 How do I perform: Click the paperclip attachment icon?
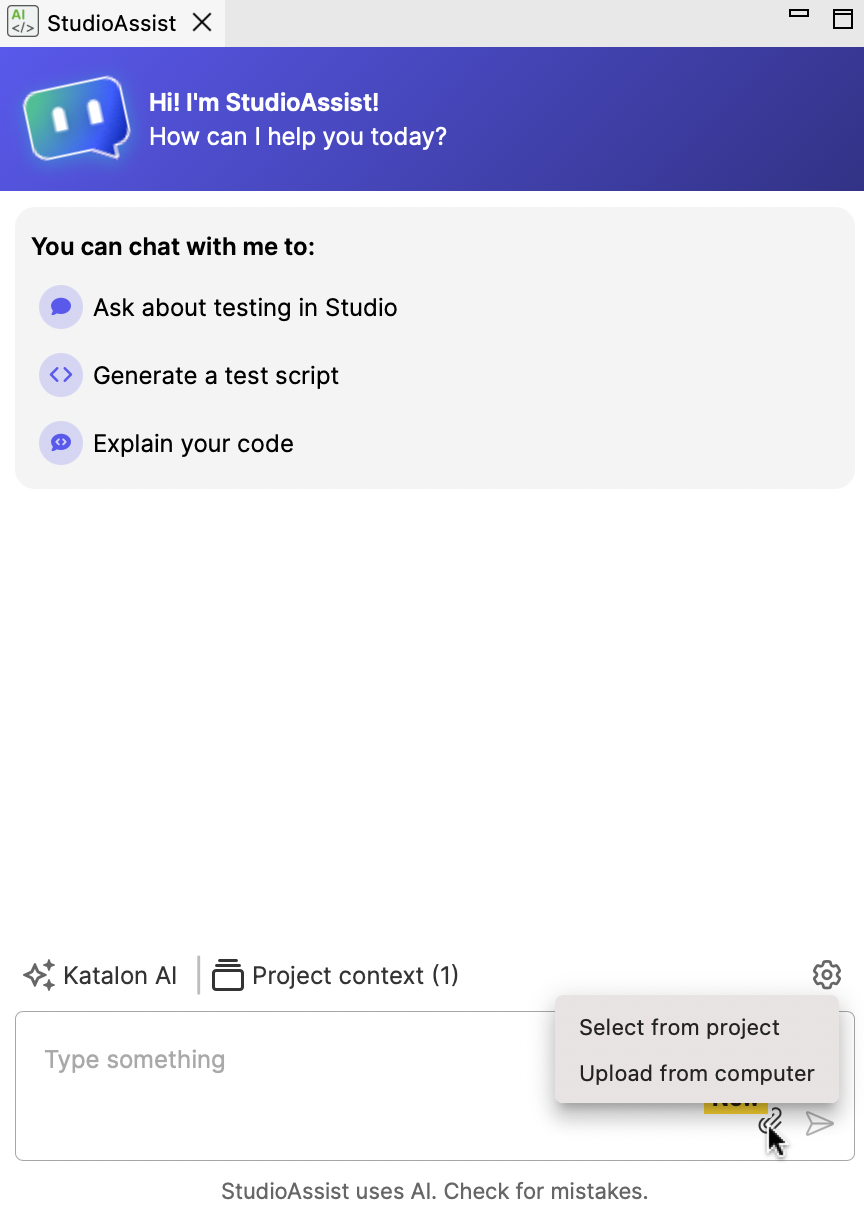click(770, 1123)
